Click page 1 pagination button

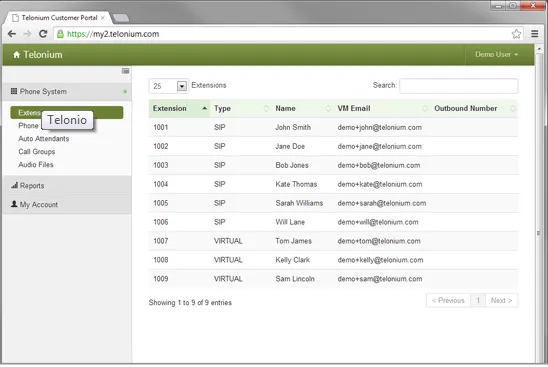tap(478, 301)
